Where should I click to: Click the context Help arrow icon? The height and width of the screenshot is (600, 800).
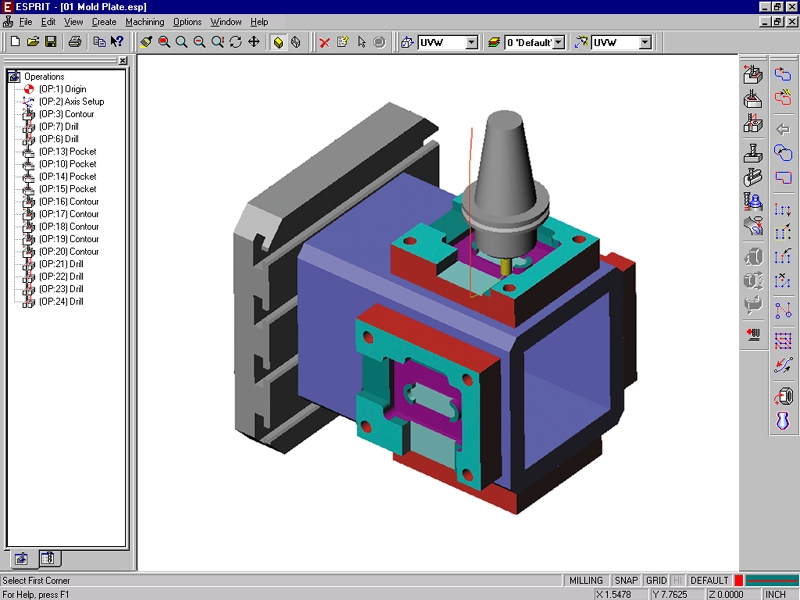117,42
